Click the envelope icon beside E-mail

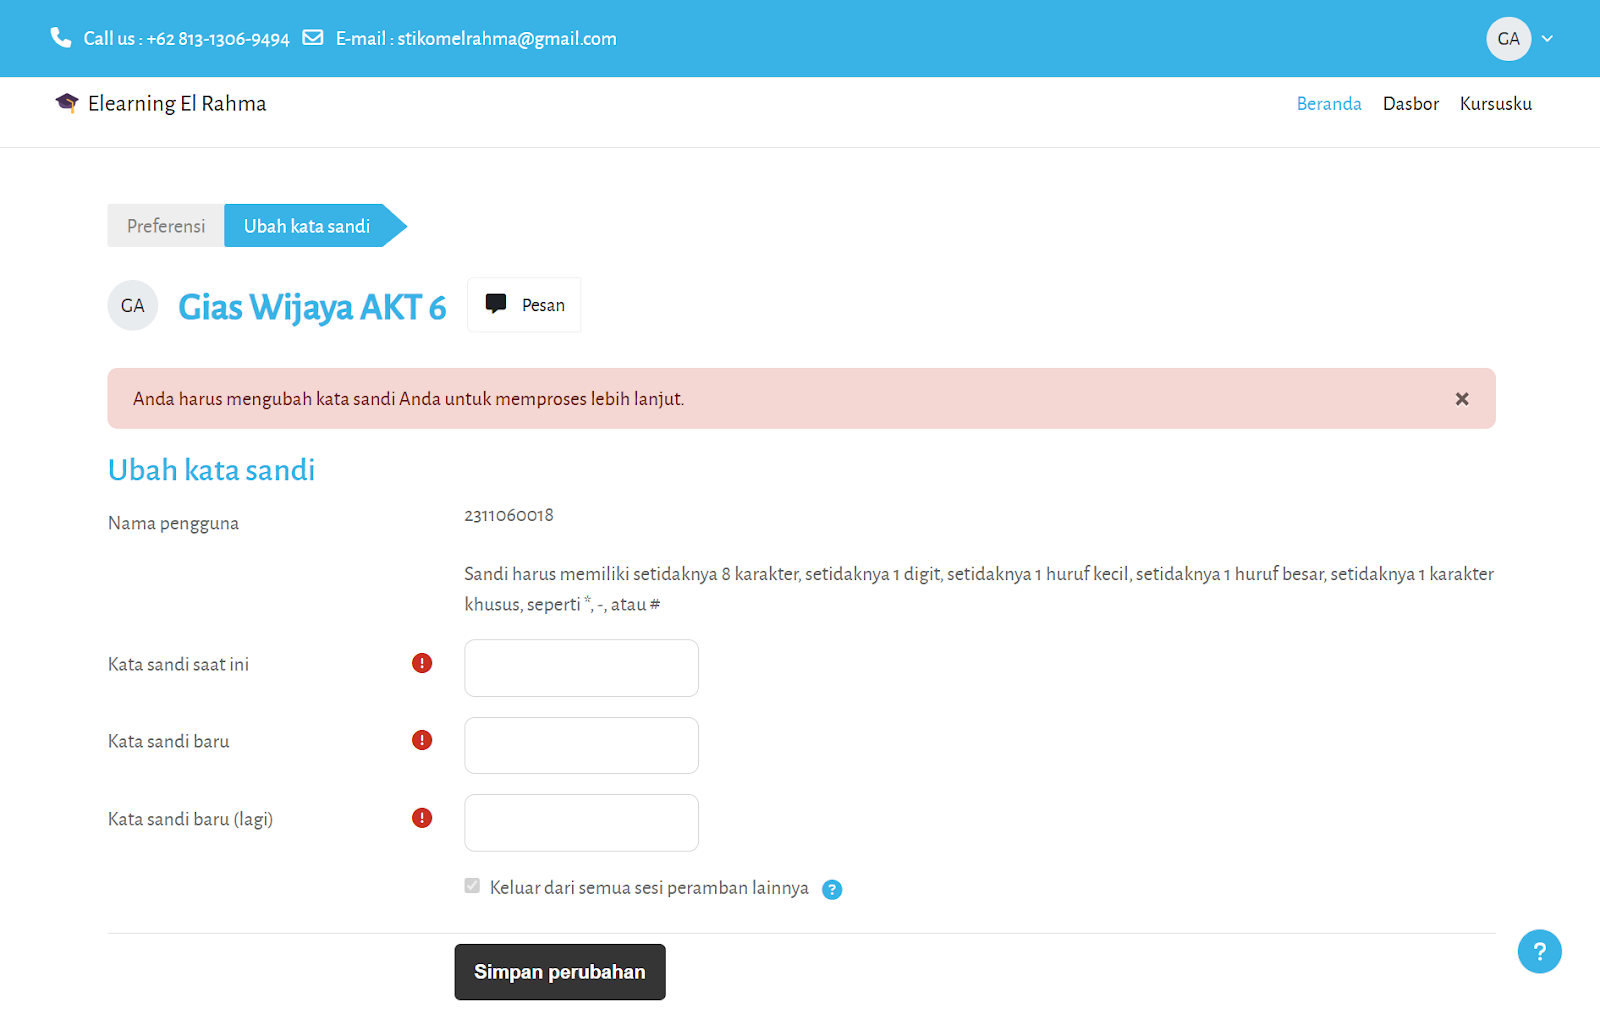tap(313, 38)
